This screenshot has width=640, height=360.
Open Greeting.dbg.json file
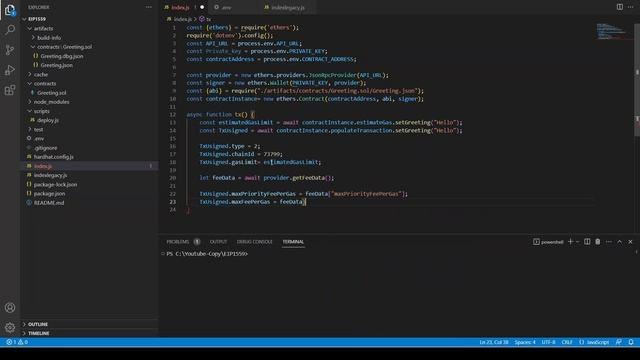click(x=62, y=56)
